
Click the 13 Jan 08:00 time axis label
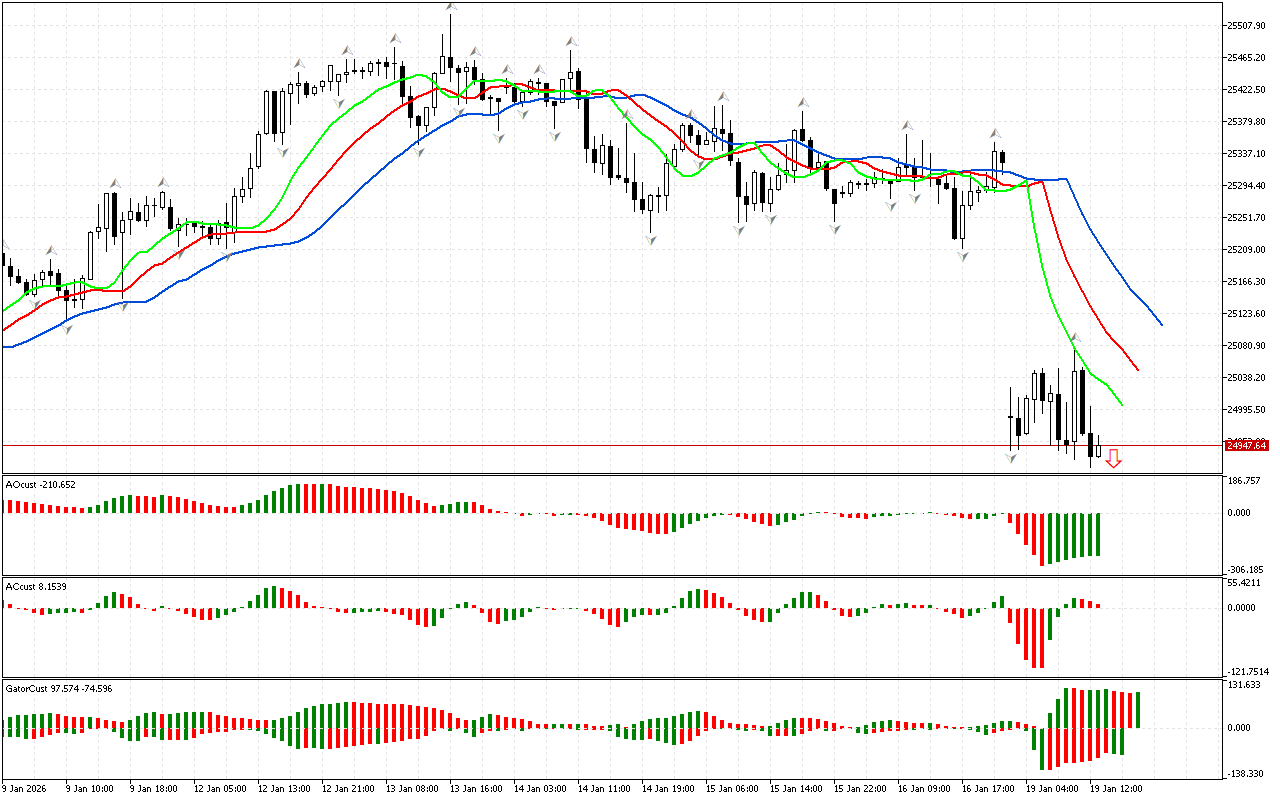(414, 789)
